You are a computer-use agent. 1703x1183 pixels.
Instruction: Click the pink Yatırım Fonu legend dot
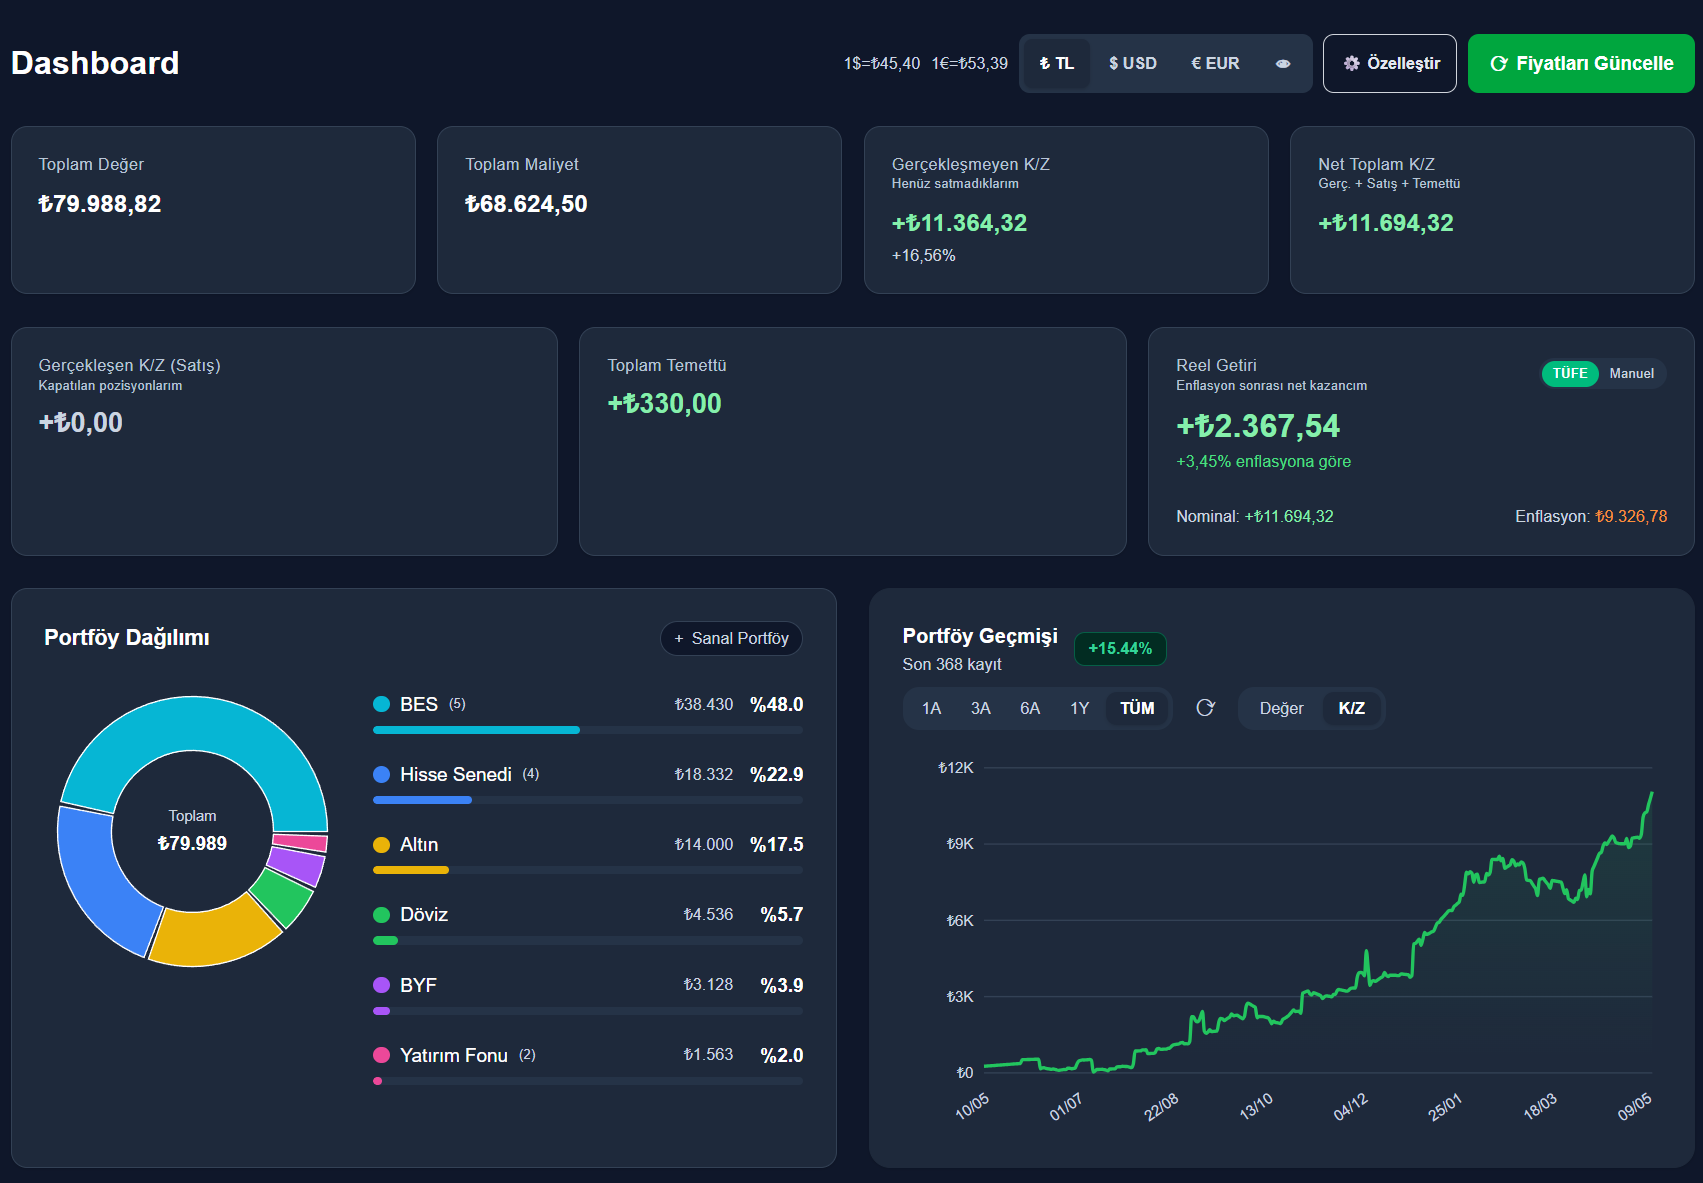pos(381,1055)
